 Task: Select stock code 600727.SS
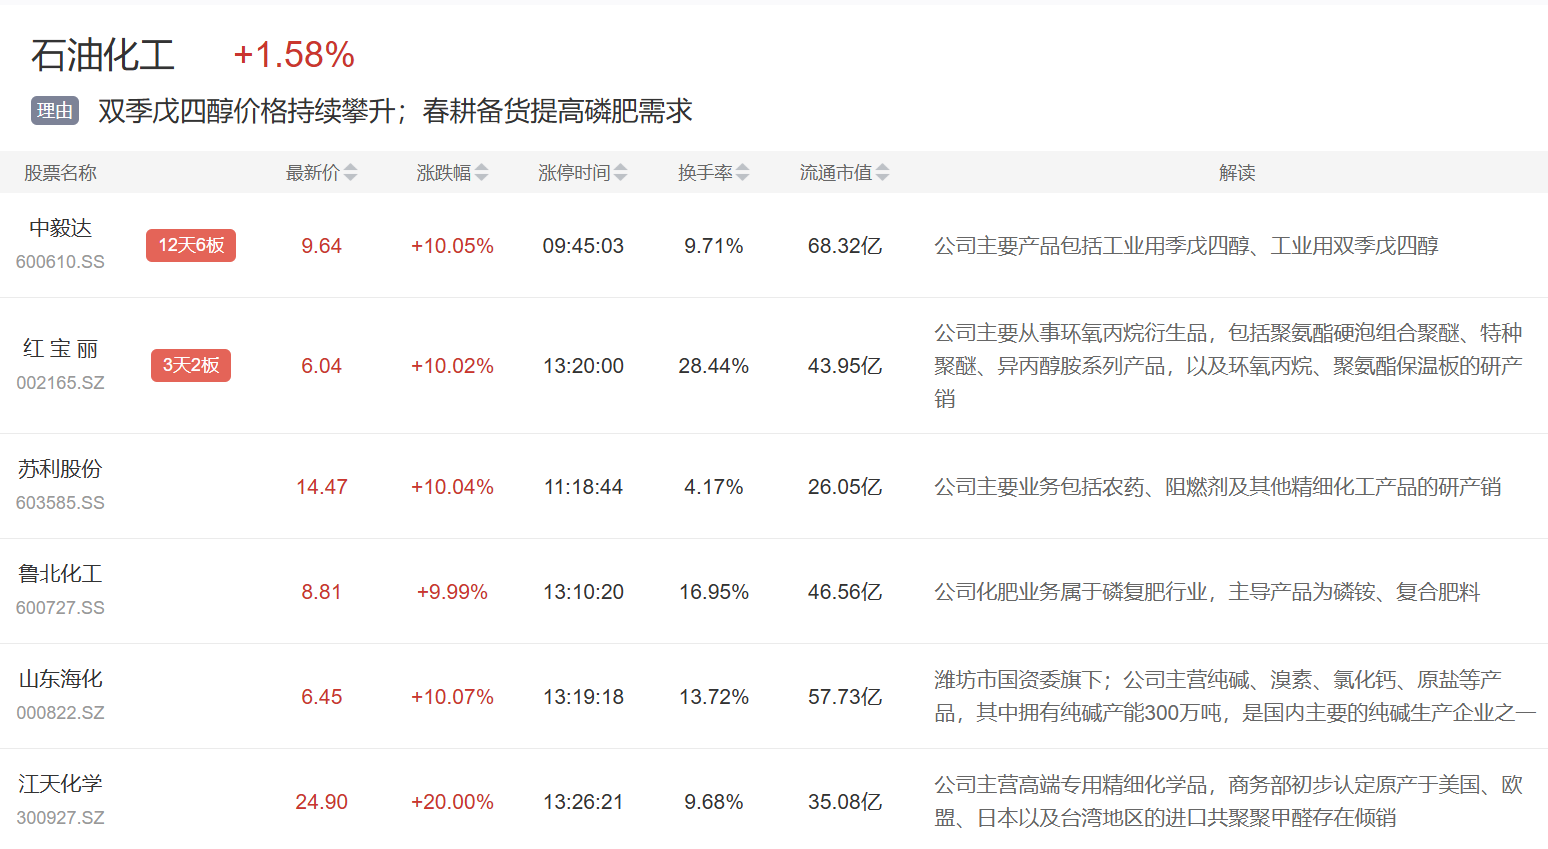(60, 608)
